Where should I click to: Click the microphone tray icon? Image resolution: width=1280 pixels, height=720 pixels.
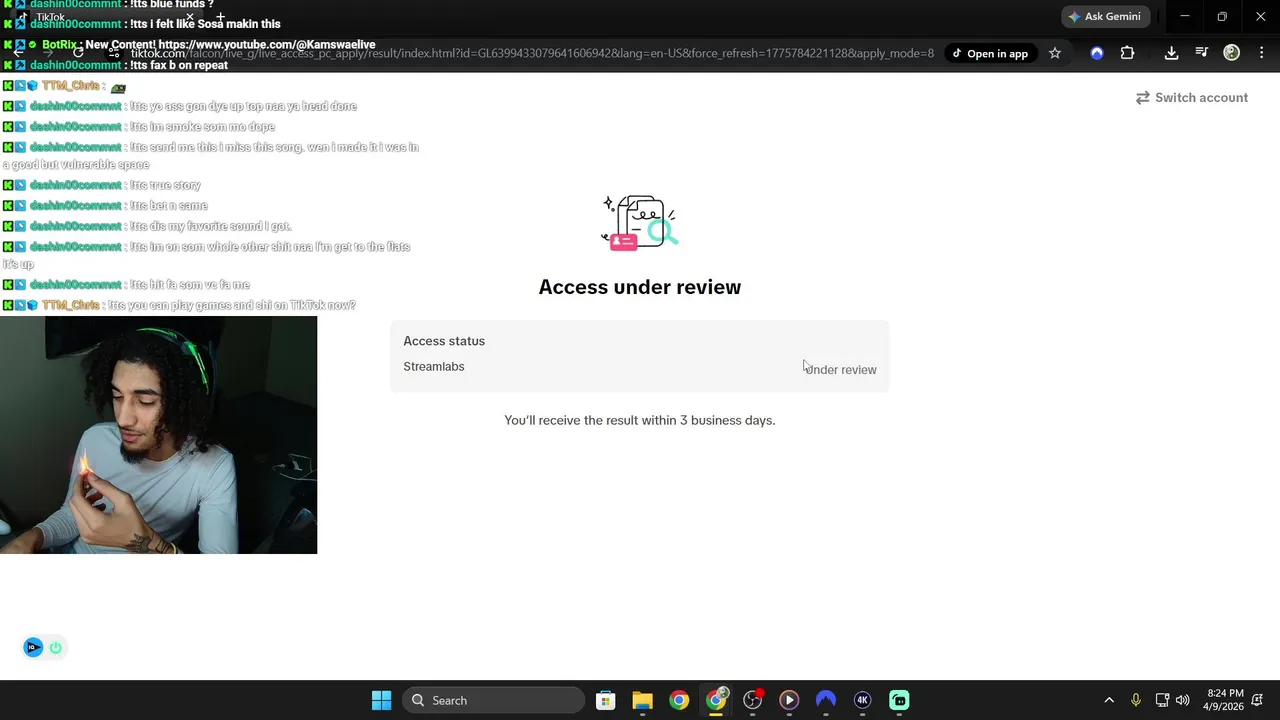pyautogui.click(x=1135, y=700)
